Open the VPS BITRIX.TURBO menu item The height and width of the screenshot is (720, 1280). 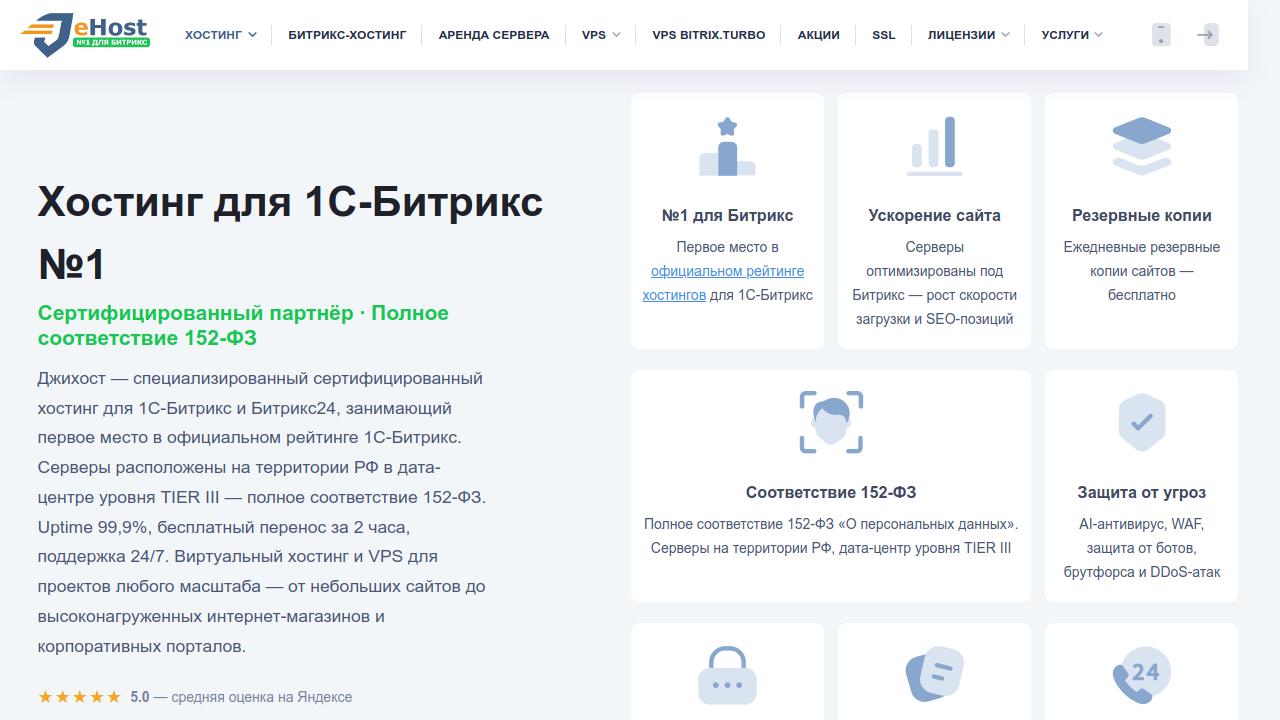tap(709, 34)
